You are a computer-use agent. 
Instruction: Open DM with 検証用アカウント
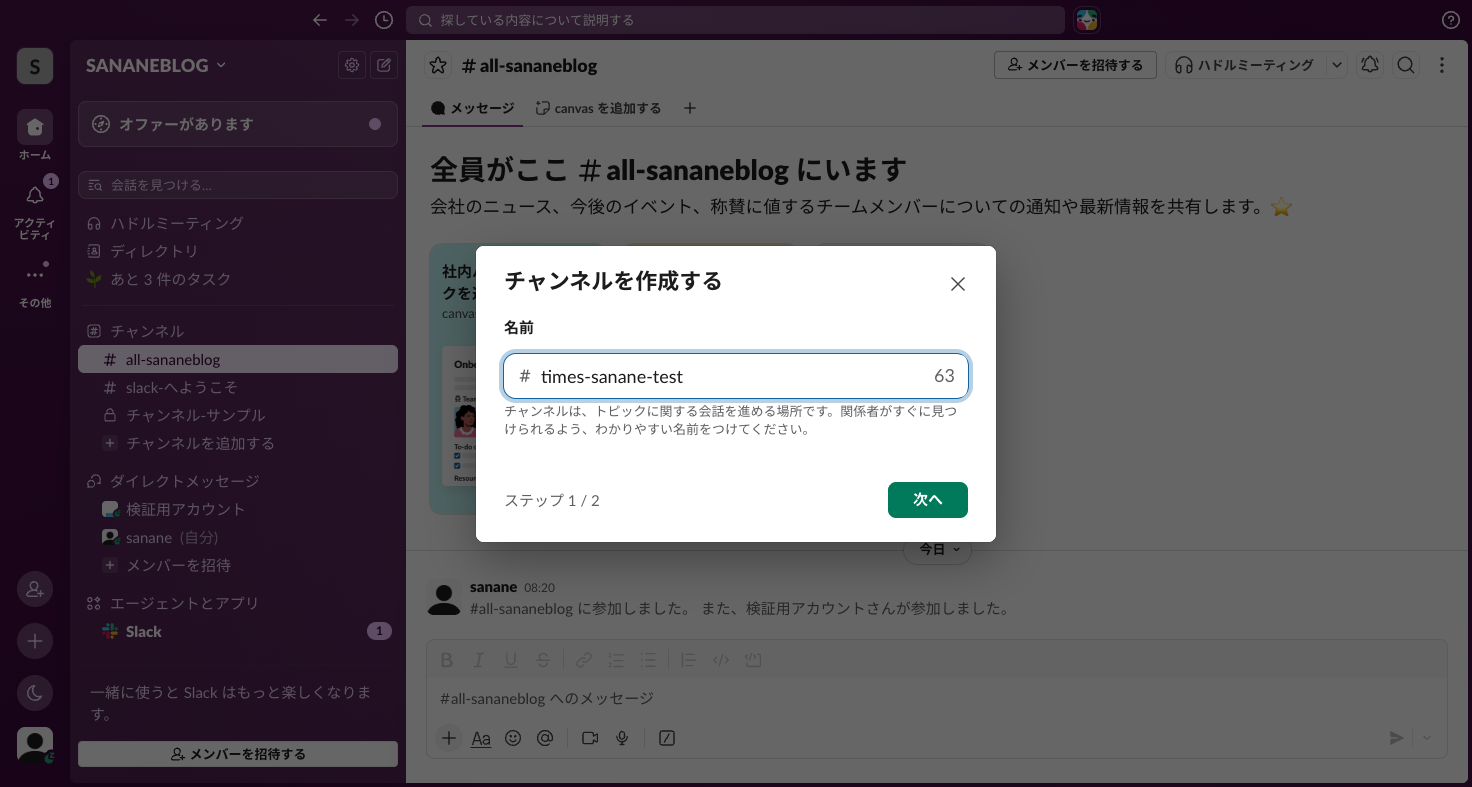[238, 509]
